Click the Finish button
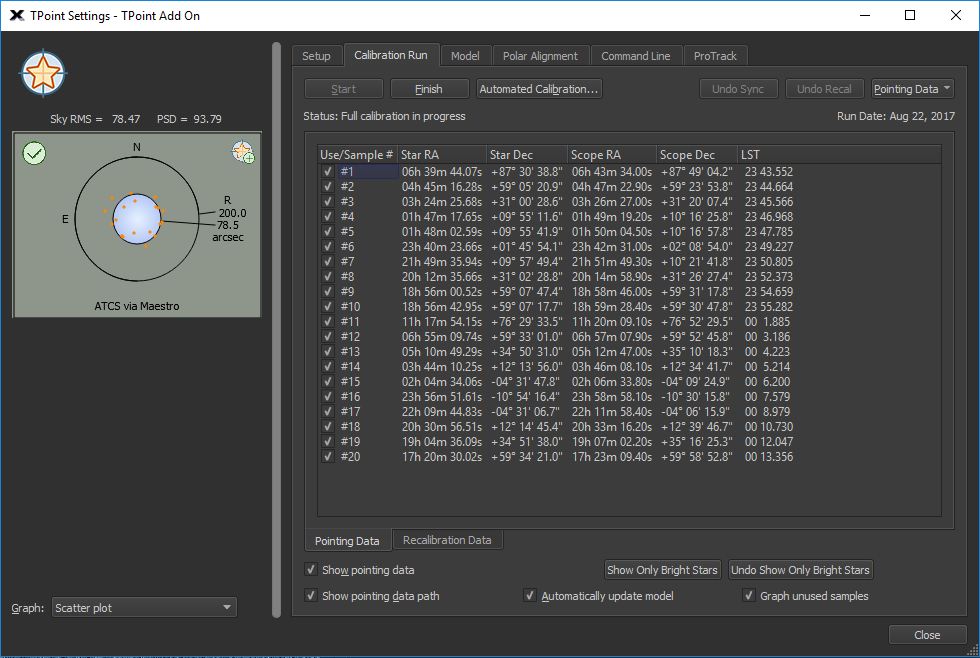The image size is (980, 658). (x=429, y=89)
